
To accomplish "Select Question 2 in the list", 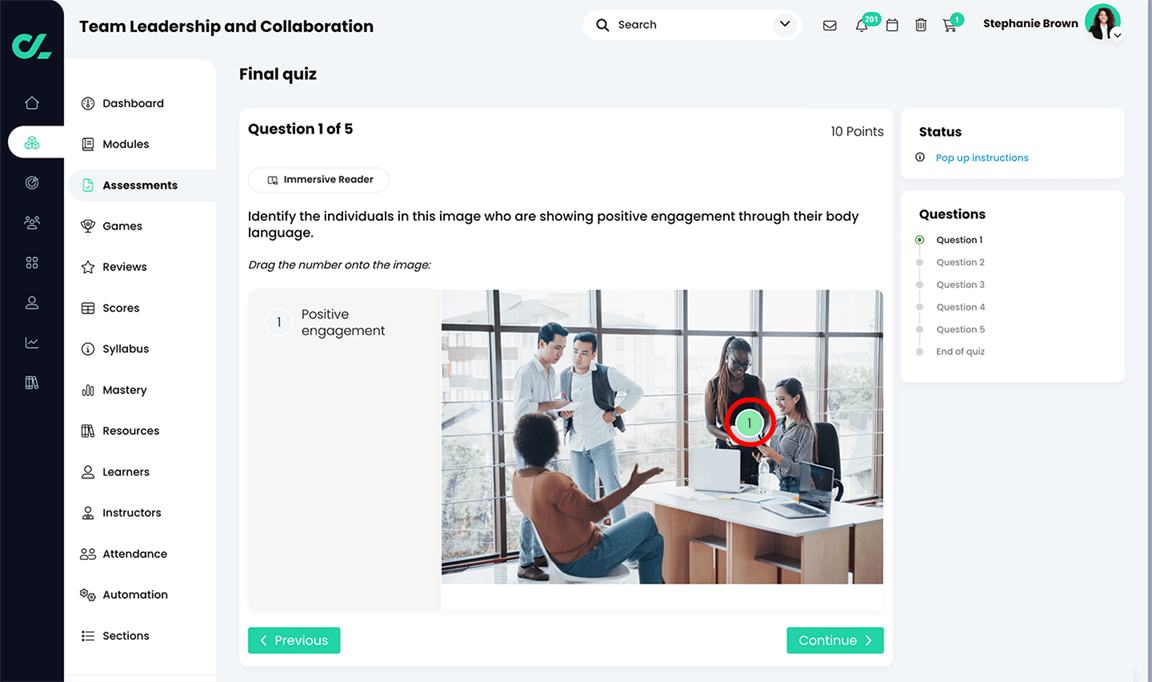I will 960,262.
